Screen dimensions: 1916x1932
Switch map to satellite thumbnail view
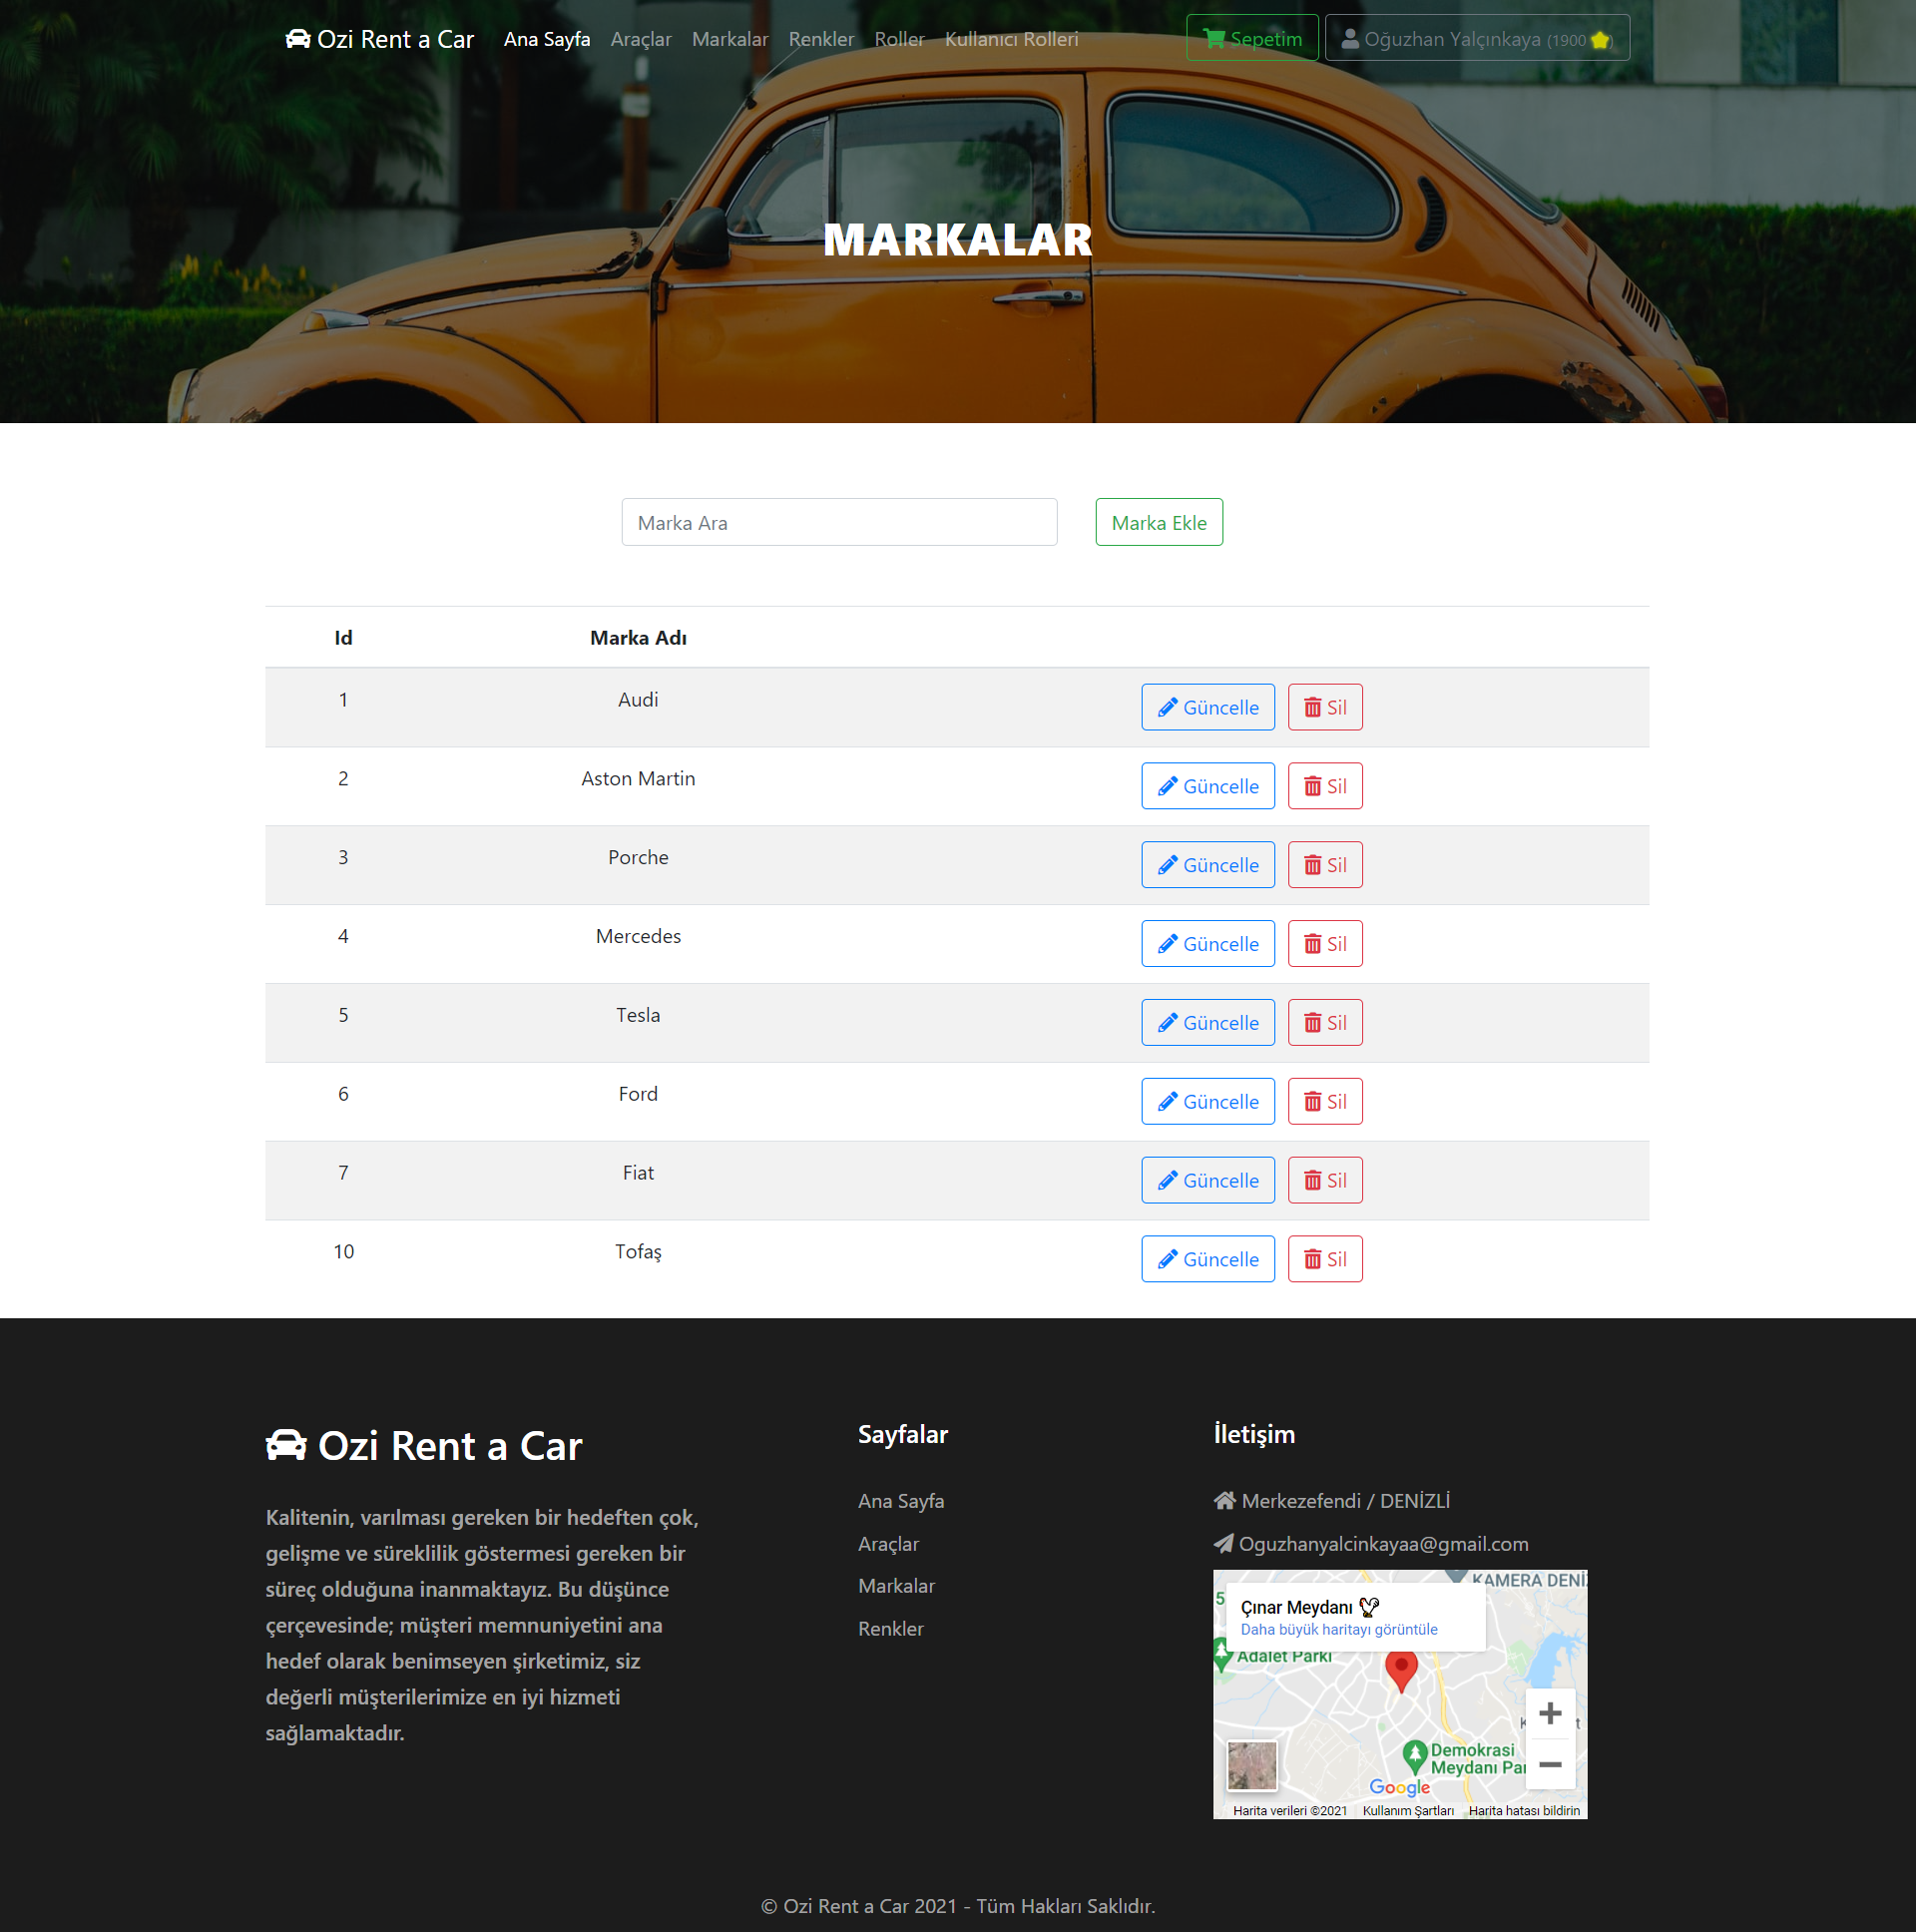(x=1251, y=1765)
